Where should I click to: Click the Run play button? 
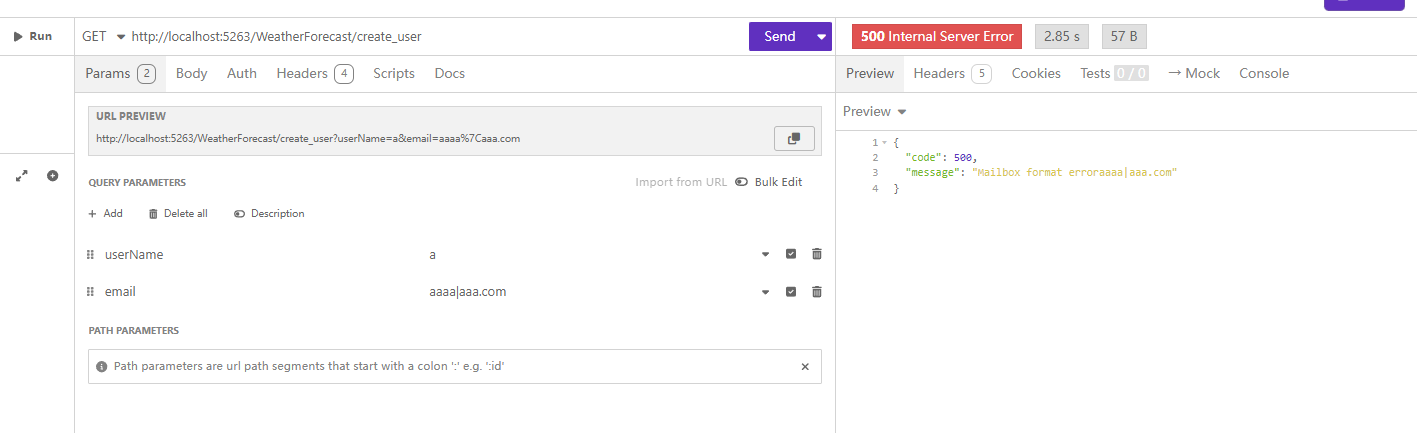(32, 36)
